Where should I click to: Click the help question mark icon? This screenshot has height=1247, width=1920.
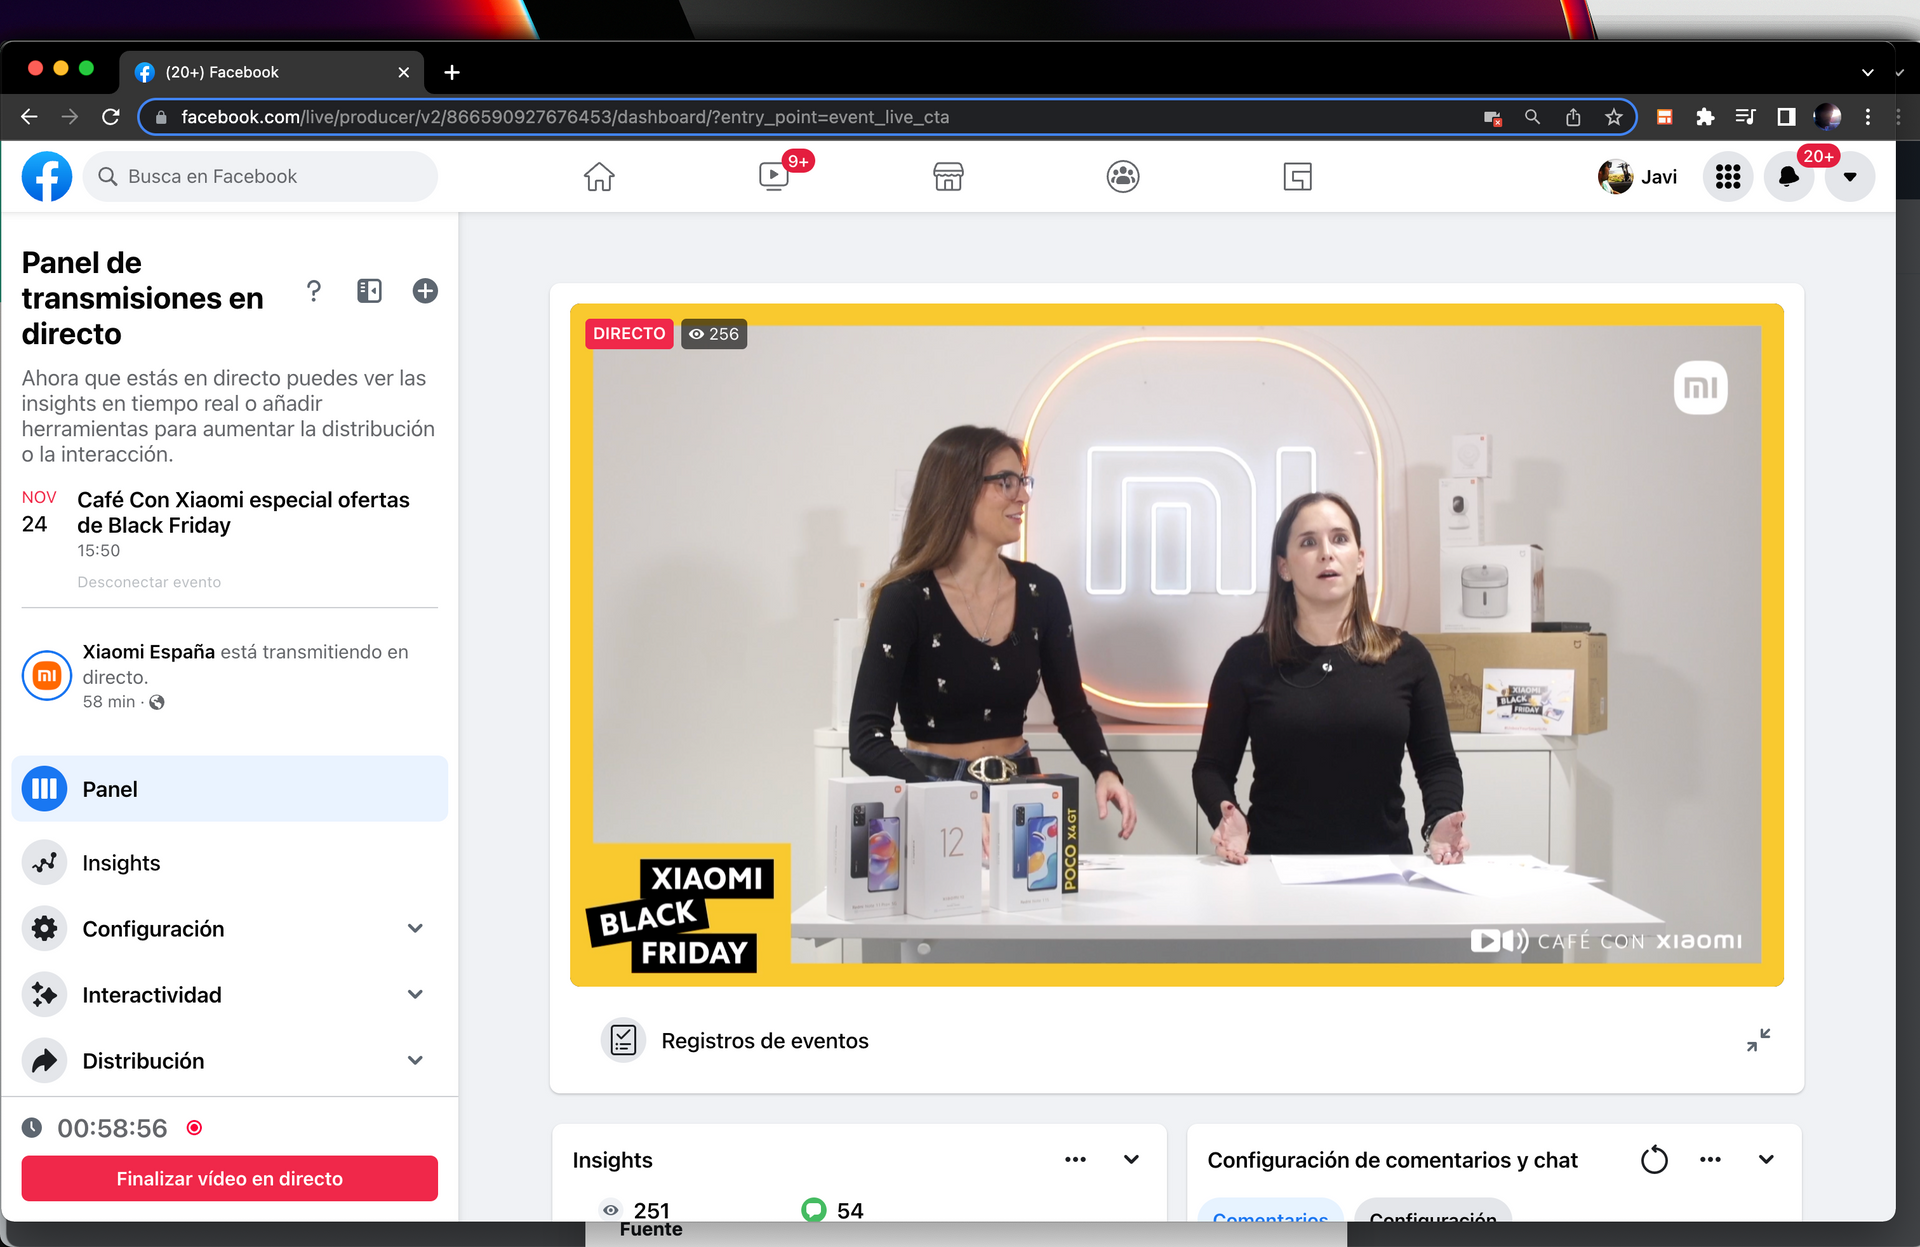tap(314, 291)
